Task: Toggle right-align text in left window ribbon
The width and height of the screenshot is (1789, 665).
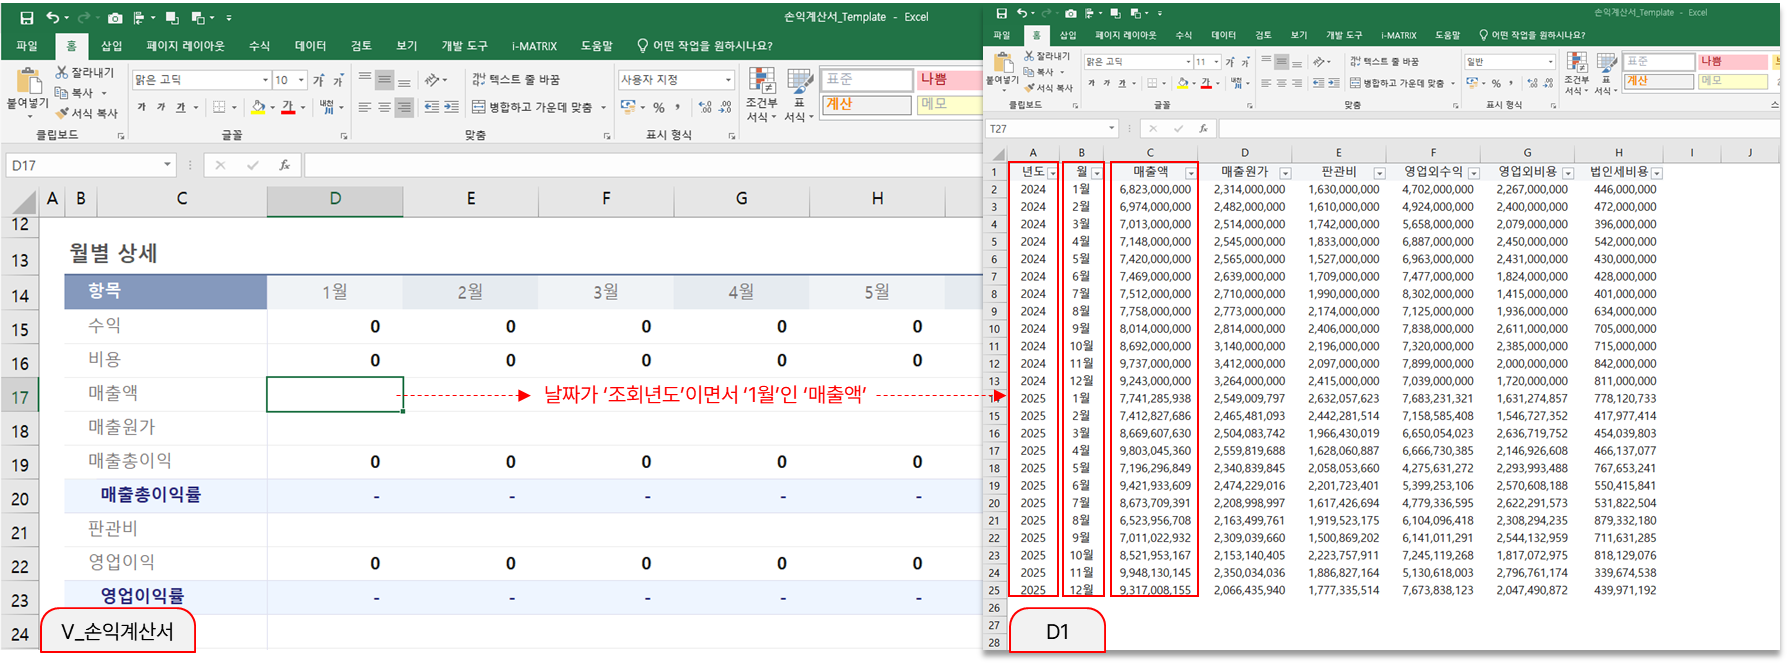Action: (x=404, y=107)
